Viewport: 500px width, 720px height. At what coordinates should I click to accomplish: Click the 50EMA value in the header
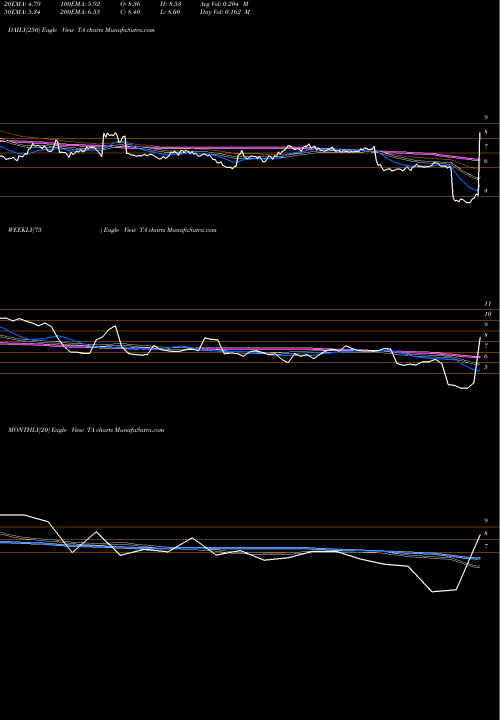click(x=22, y=12)
